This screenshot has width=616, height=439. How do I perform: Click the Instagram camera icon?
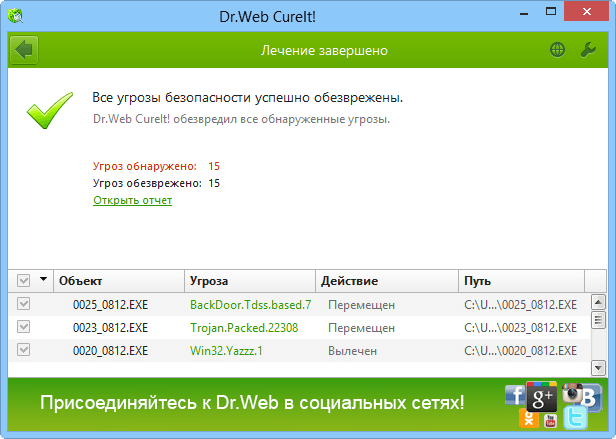pyautogui.click(x=572, y=393)
